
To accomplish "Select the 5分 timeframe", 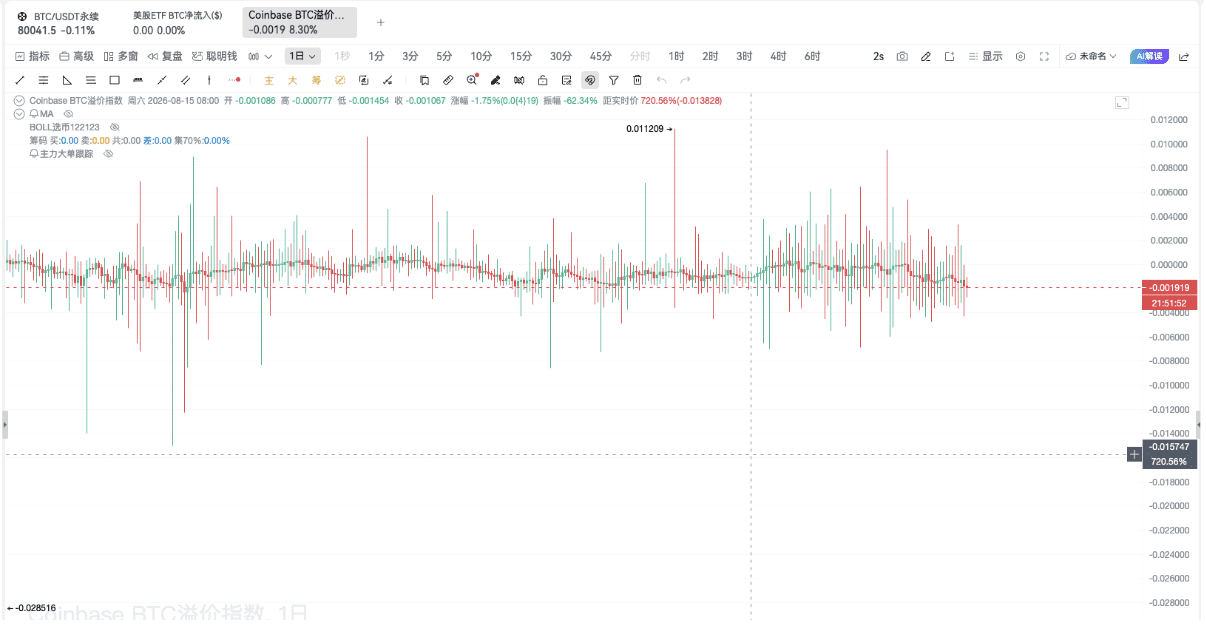I will (444, 57).
